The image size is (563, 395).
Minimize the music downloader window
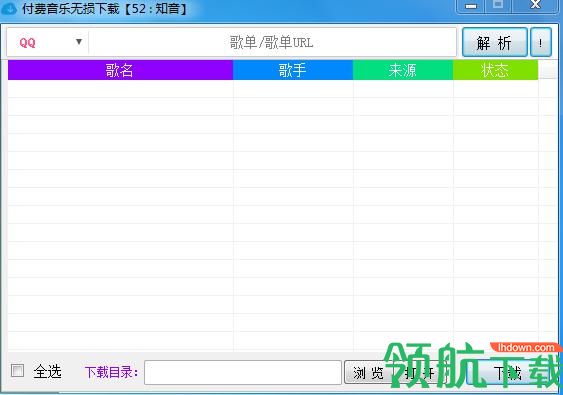pyautogui.click(x=471, y=6)
